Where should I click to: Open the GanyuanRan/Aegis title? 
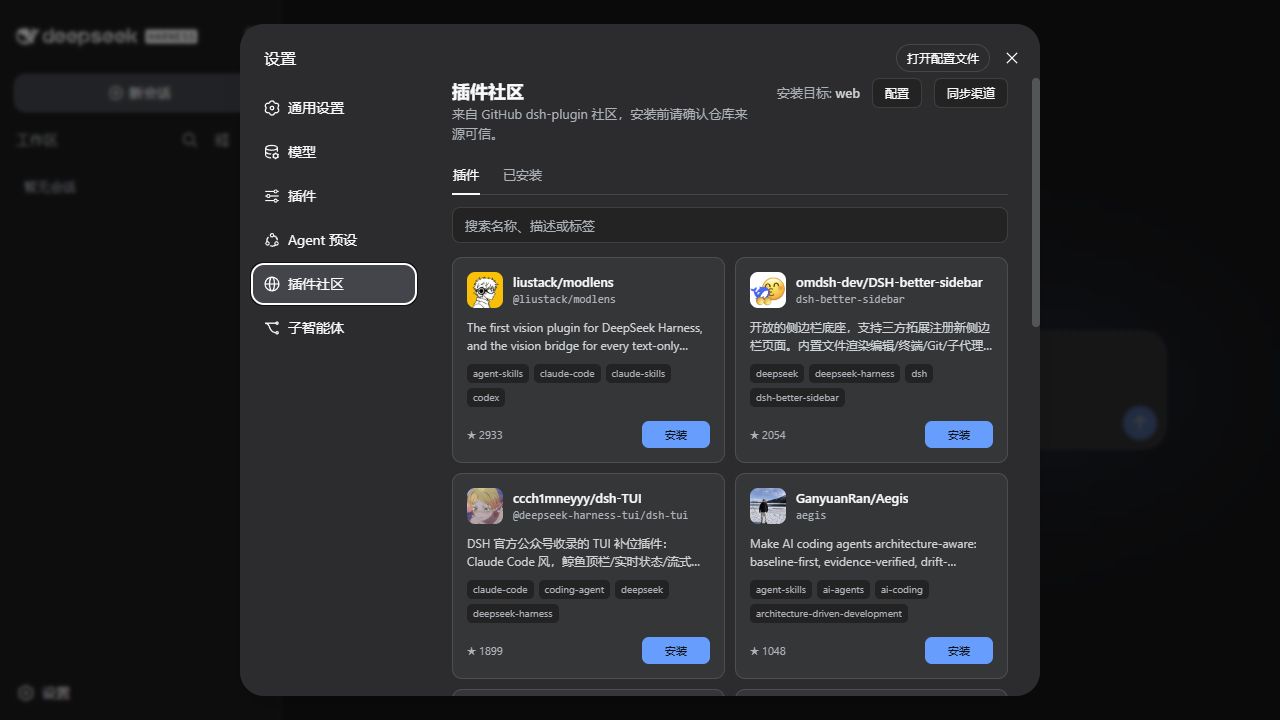coord(852,498)
